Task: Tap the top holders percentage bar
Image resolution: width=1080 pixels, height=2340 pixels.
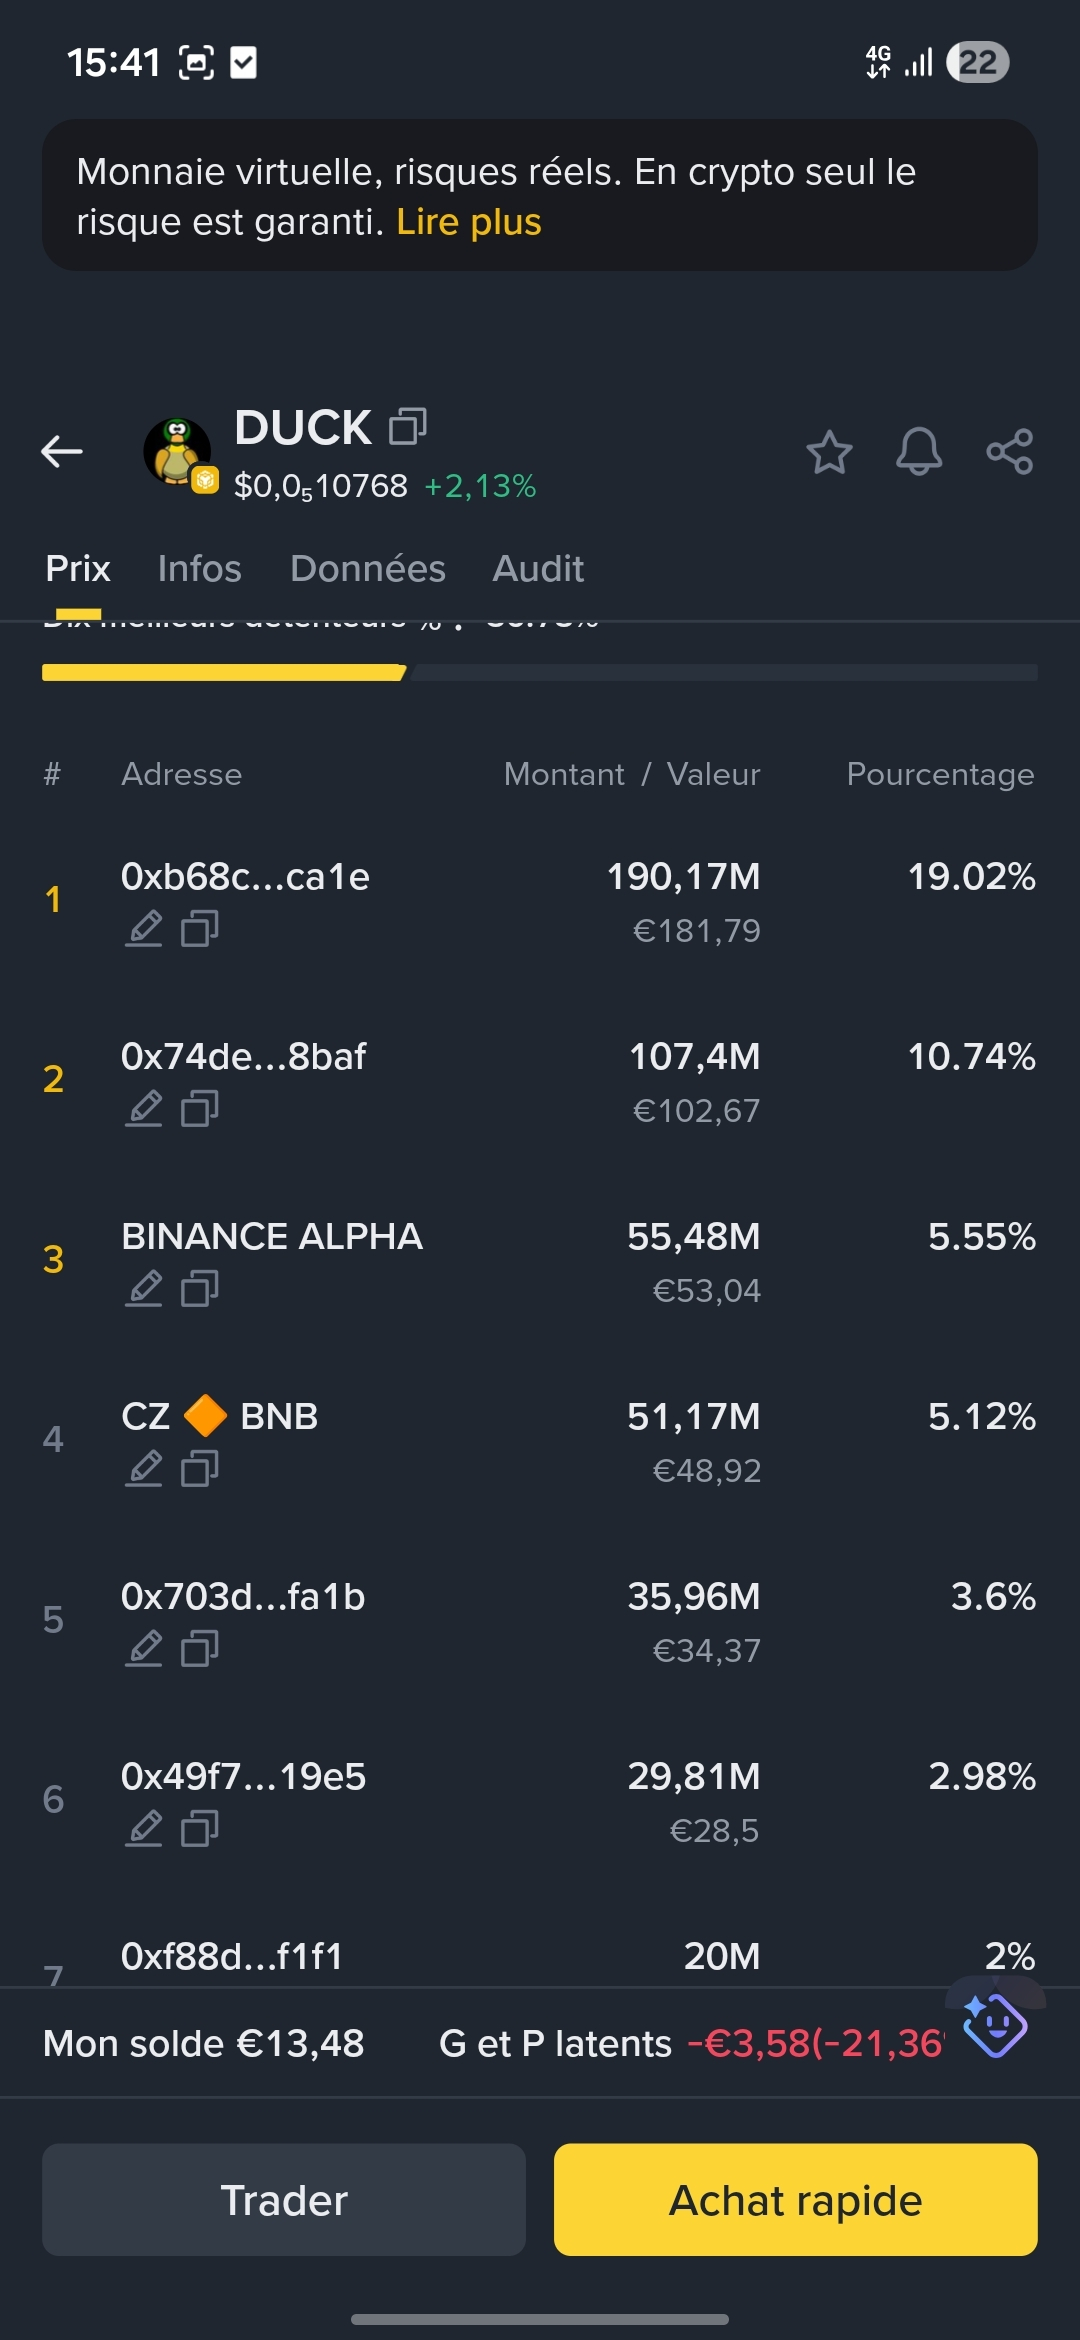Action: 539,673
